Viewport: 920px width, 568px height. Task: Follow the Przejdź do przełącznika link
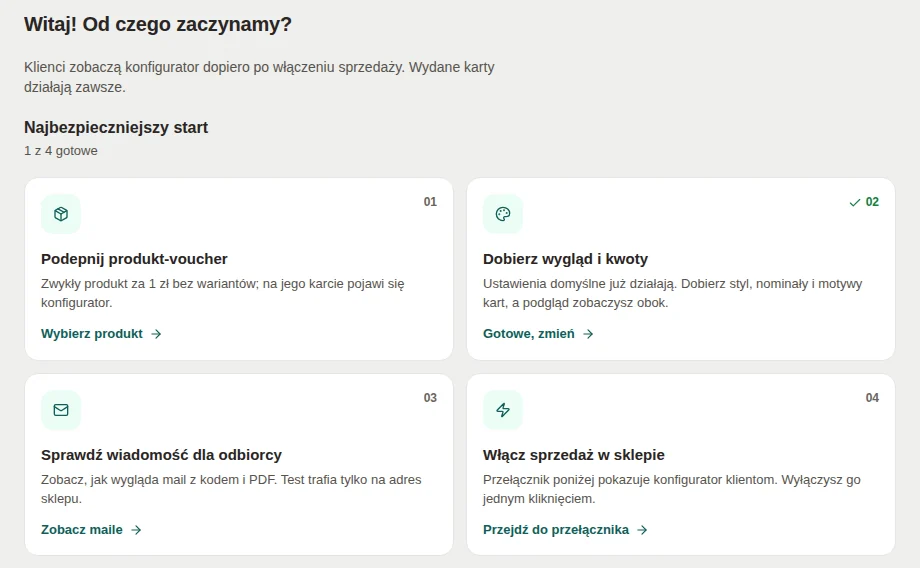[x=565, y=530]
